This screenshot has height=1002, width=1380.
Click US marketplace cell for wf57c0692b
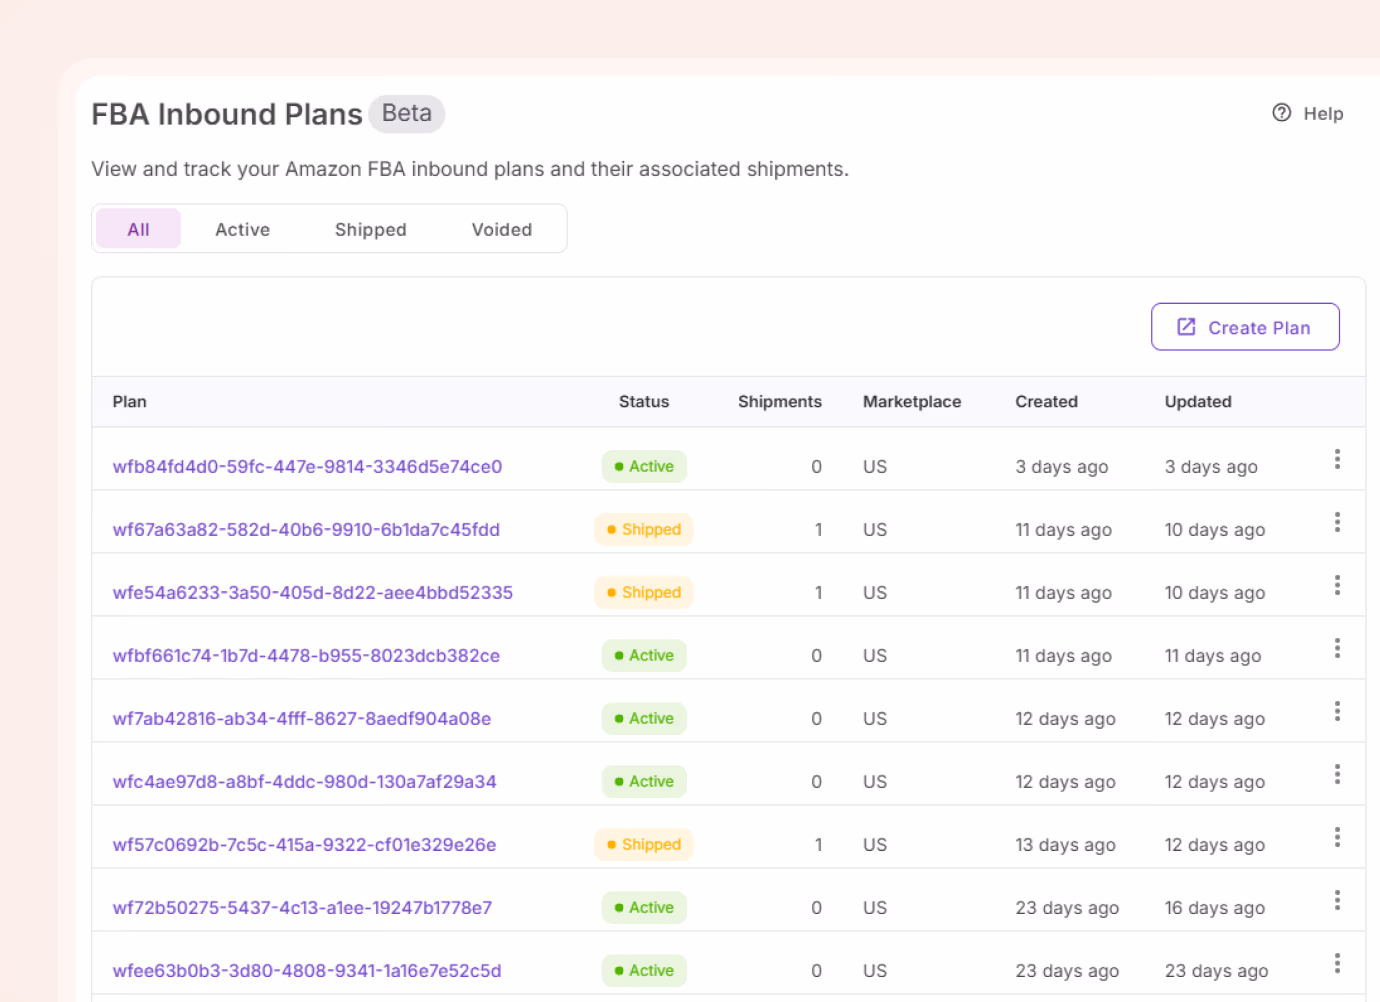[875, 844]
